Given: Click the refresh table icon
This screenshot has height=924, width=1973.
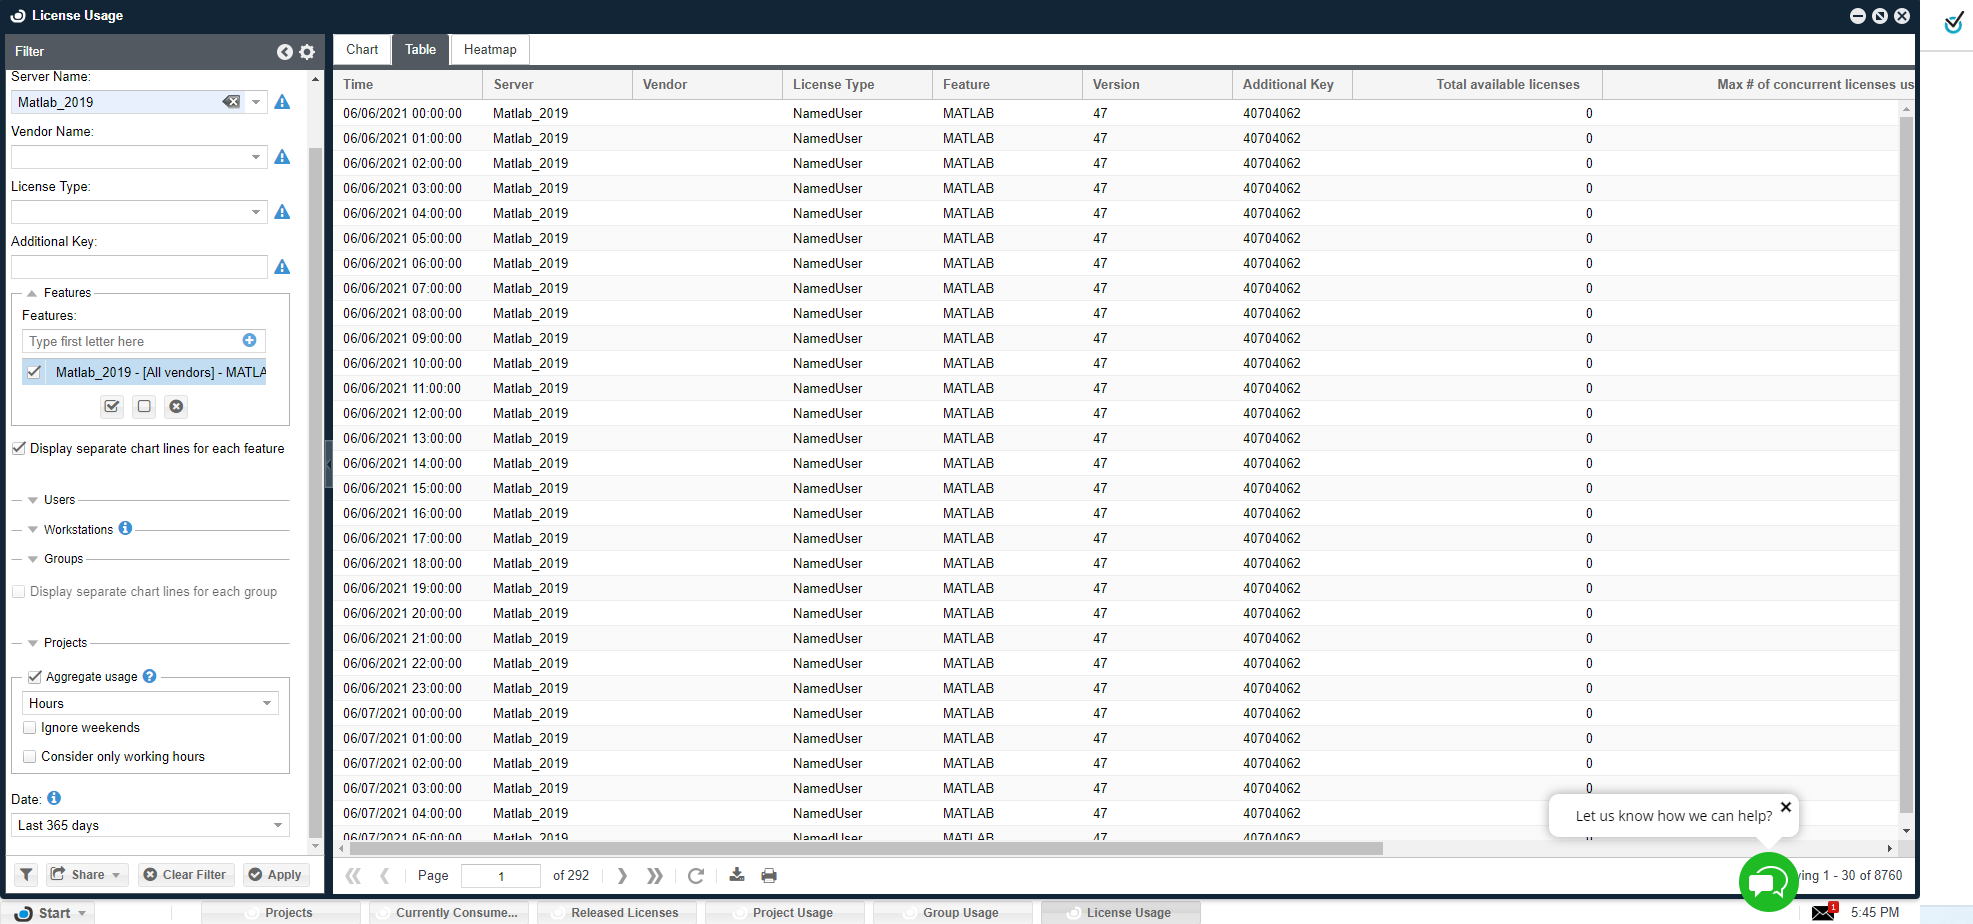Looking at the screenshot, I should [x=696, y=876].
